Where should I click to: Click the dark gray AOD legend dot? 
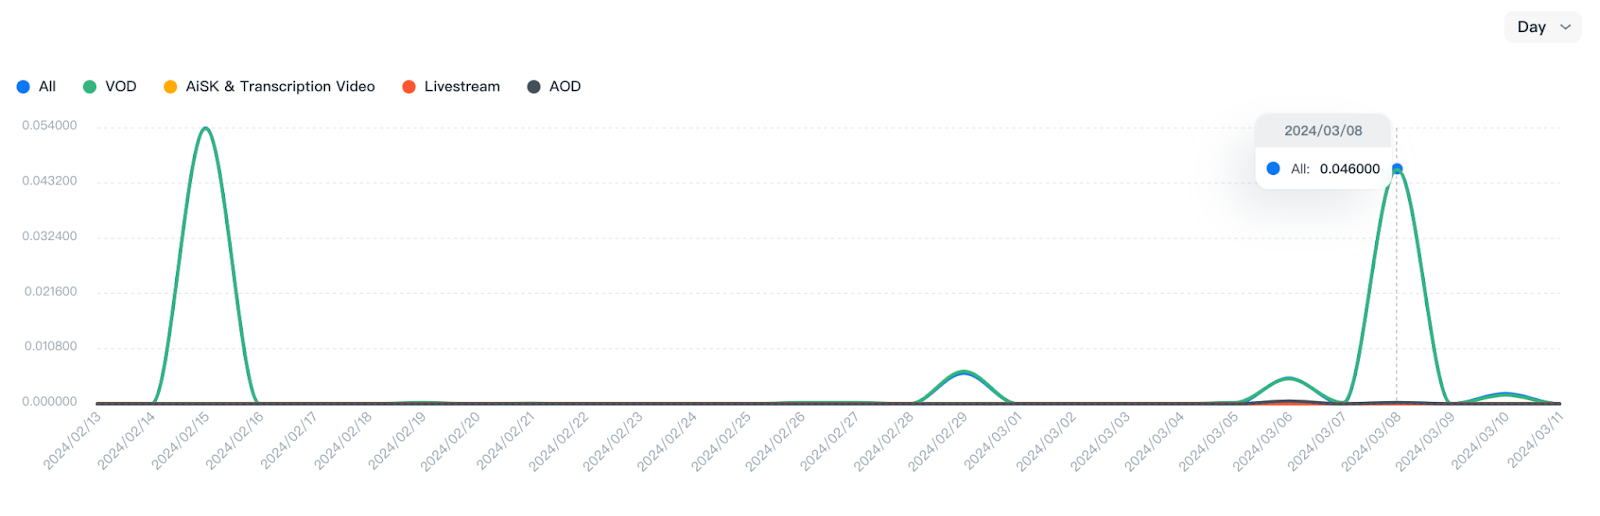coord(534,87)
